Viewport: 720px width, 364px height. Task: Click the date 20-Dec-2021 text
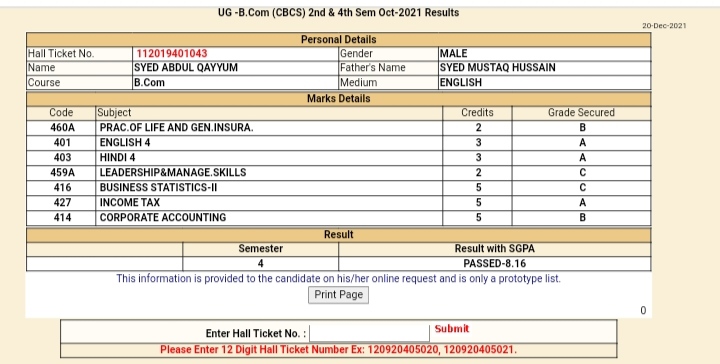click(664, 26)
